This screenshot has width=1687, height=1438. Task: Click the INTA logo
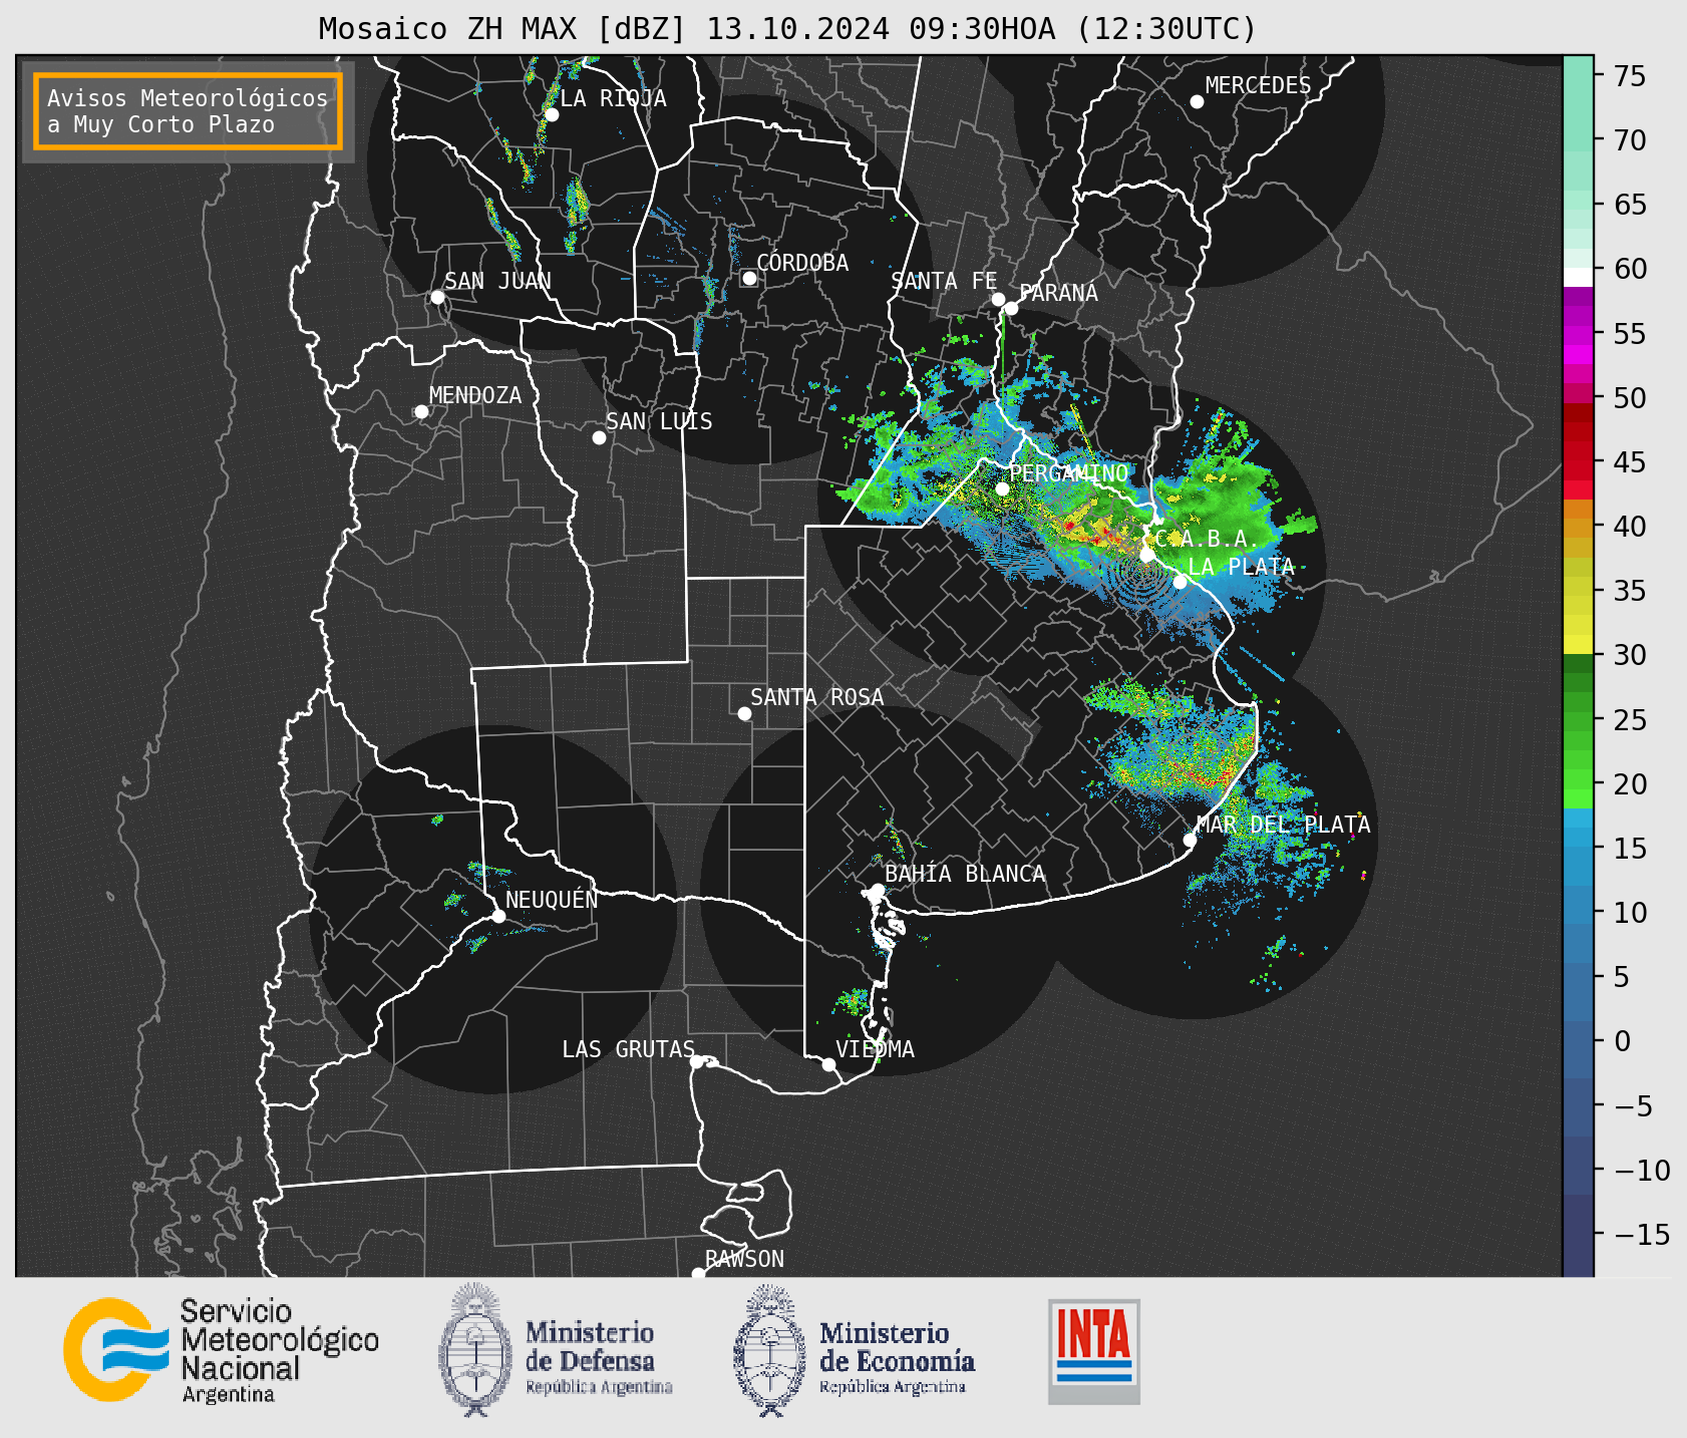click(1094, 1351)
